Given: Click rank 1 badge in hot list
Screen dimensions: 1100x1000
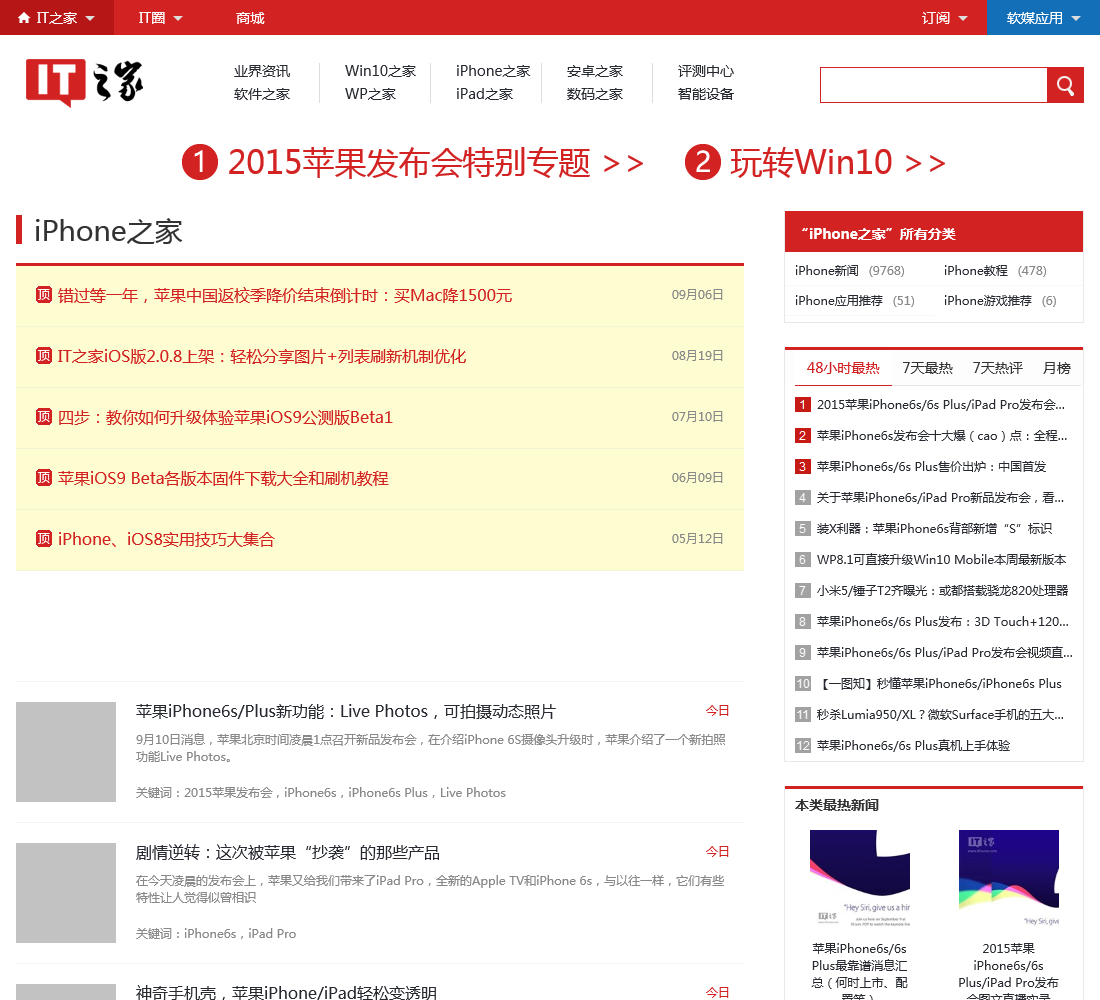Looking at the screenshot, I should tap(803, 405).
